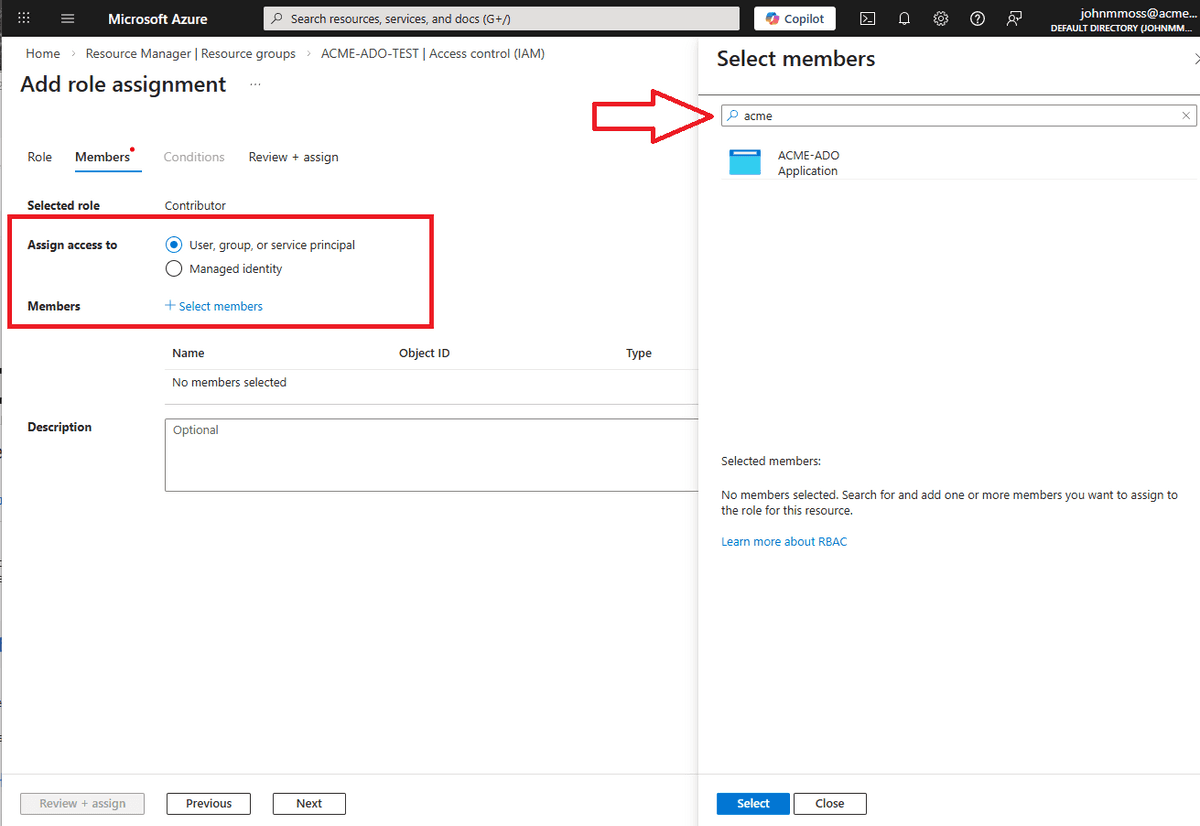
Task: Open the Copilot assistant
Action: pos(794,18)
